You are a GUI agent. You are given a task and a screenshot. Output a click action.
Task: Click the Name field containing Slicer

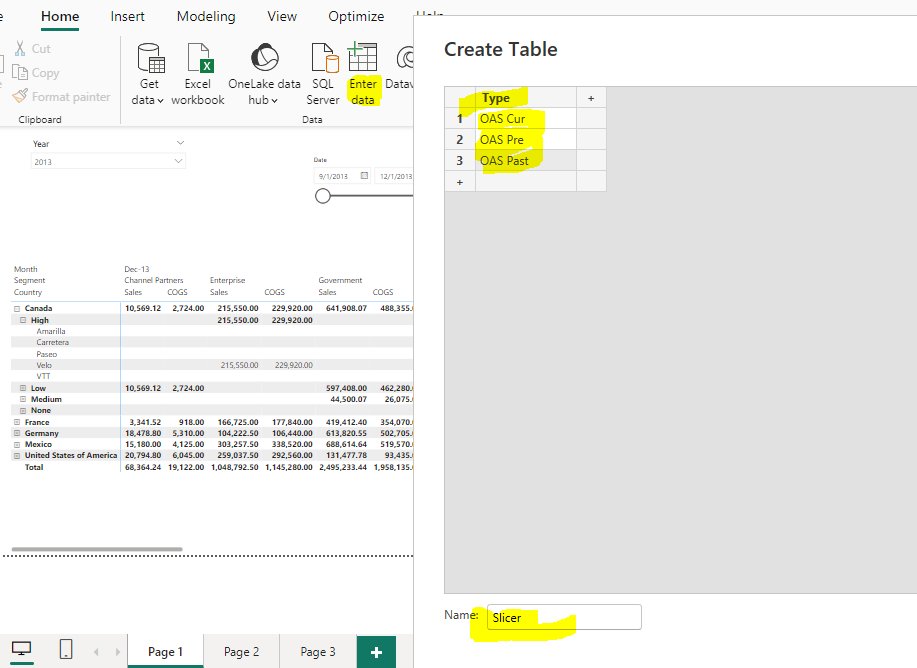click(x=564, y=617)
